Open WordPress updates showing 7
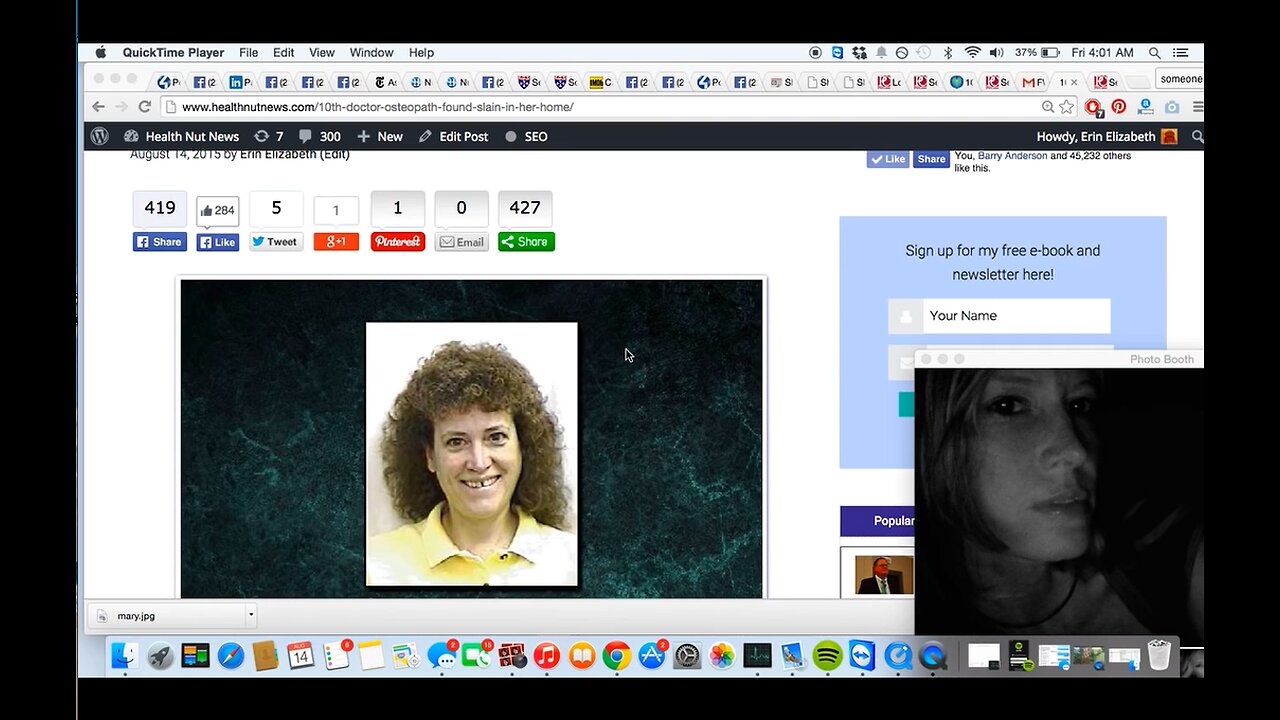 [x=268, y=136]
